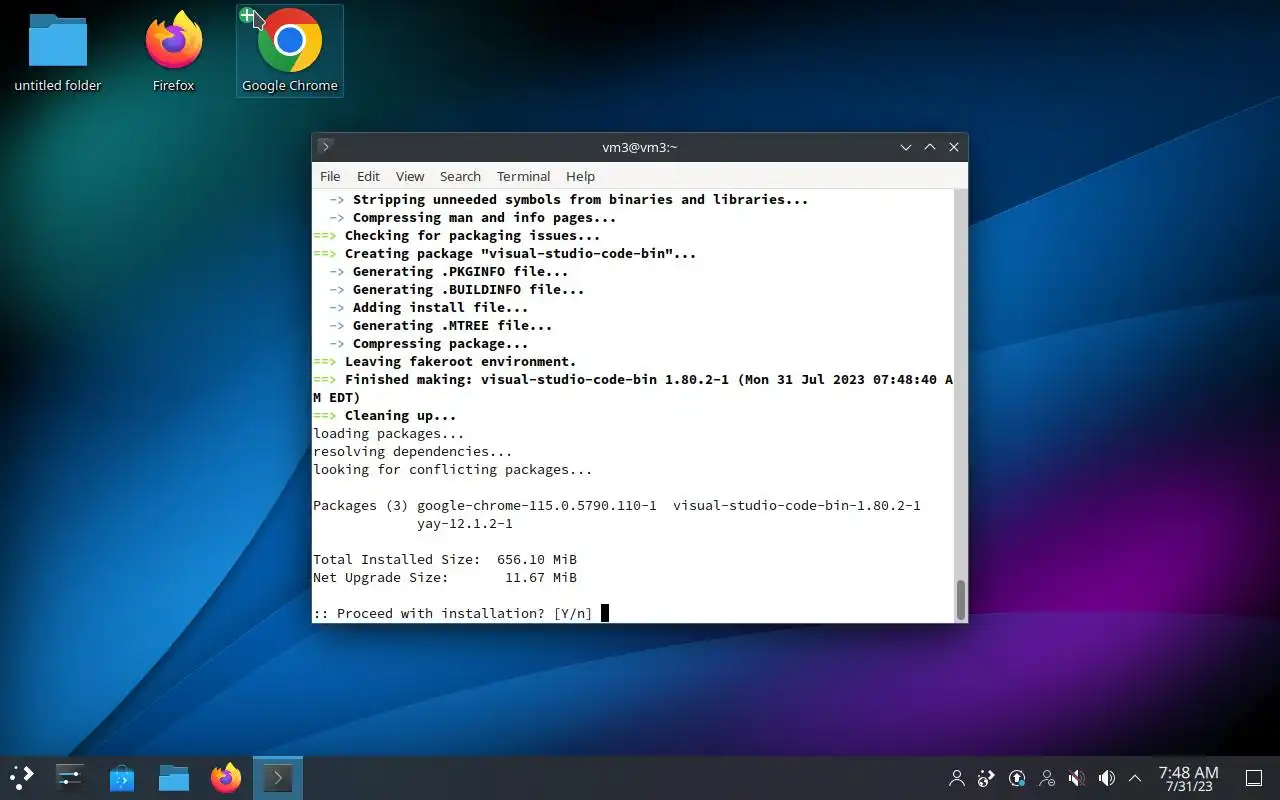1280x800 pixels.
Task: Click 'loading packages...' line
Action: (x=389, y=433)
